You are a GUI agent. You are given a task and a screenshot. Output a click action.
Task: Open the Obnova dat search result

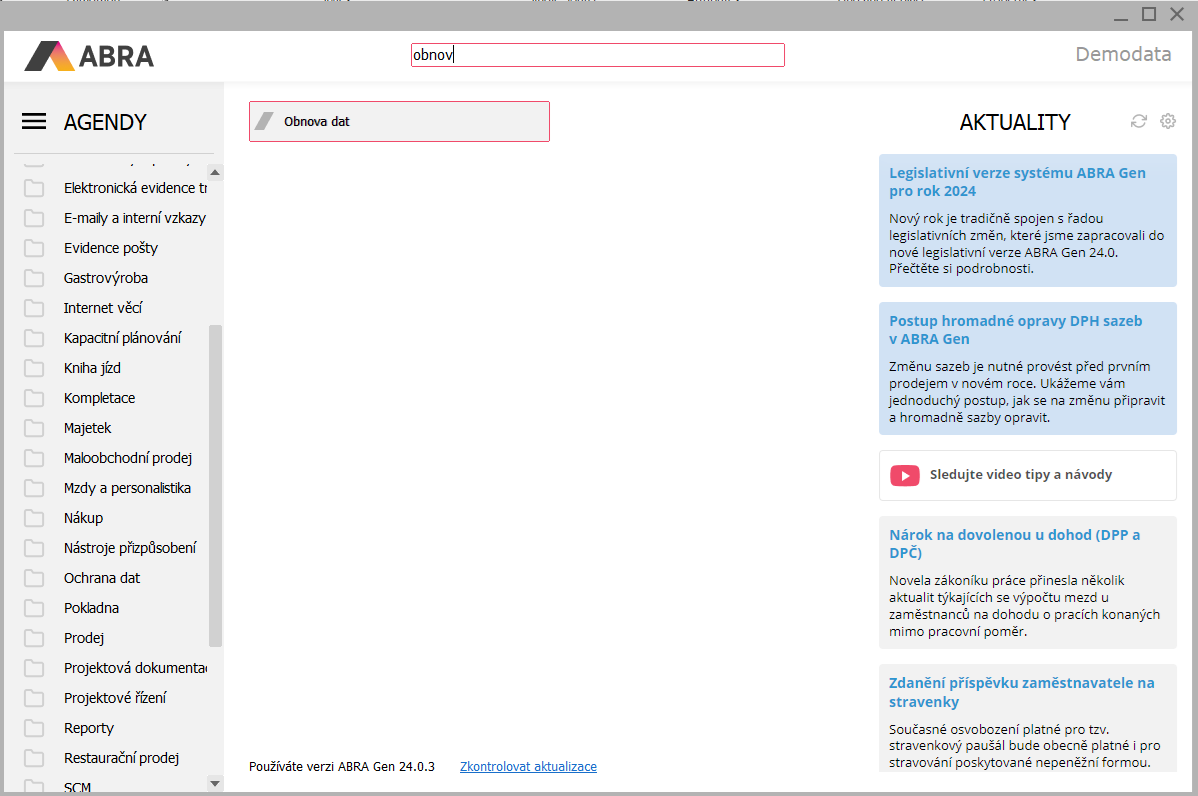(399, 121)
